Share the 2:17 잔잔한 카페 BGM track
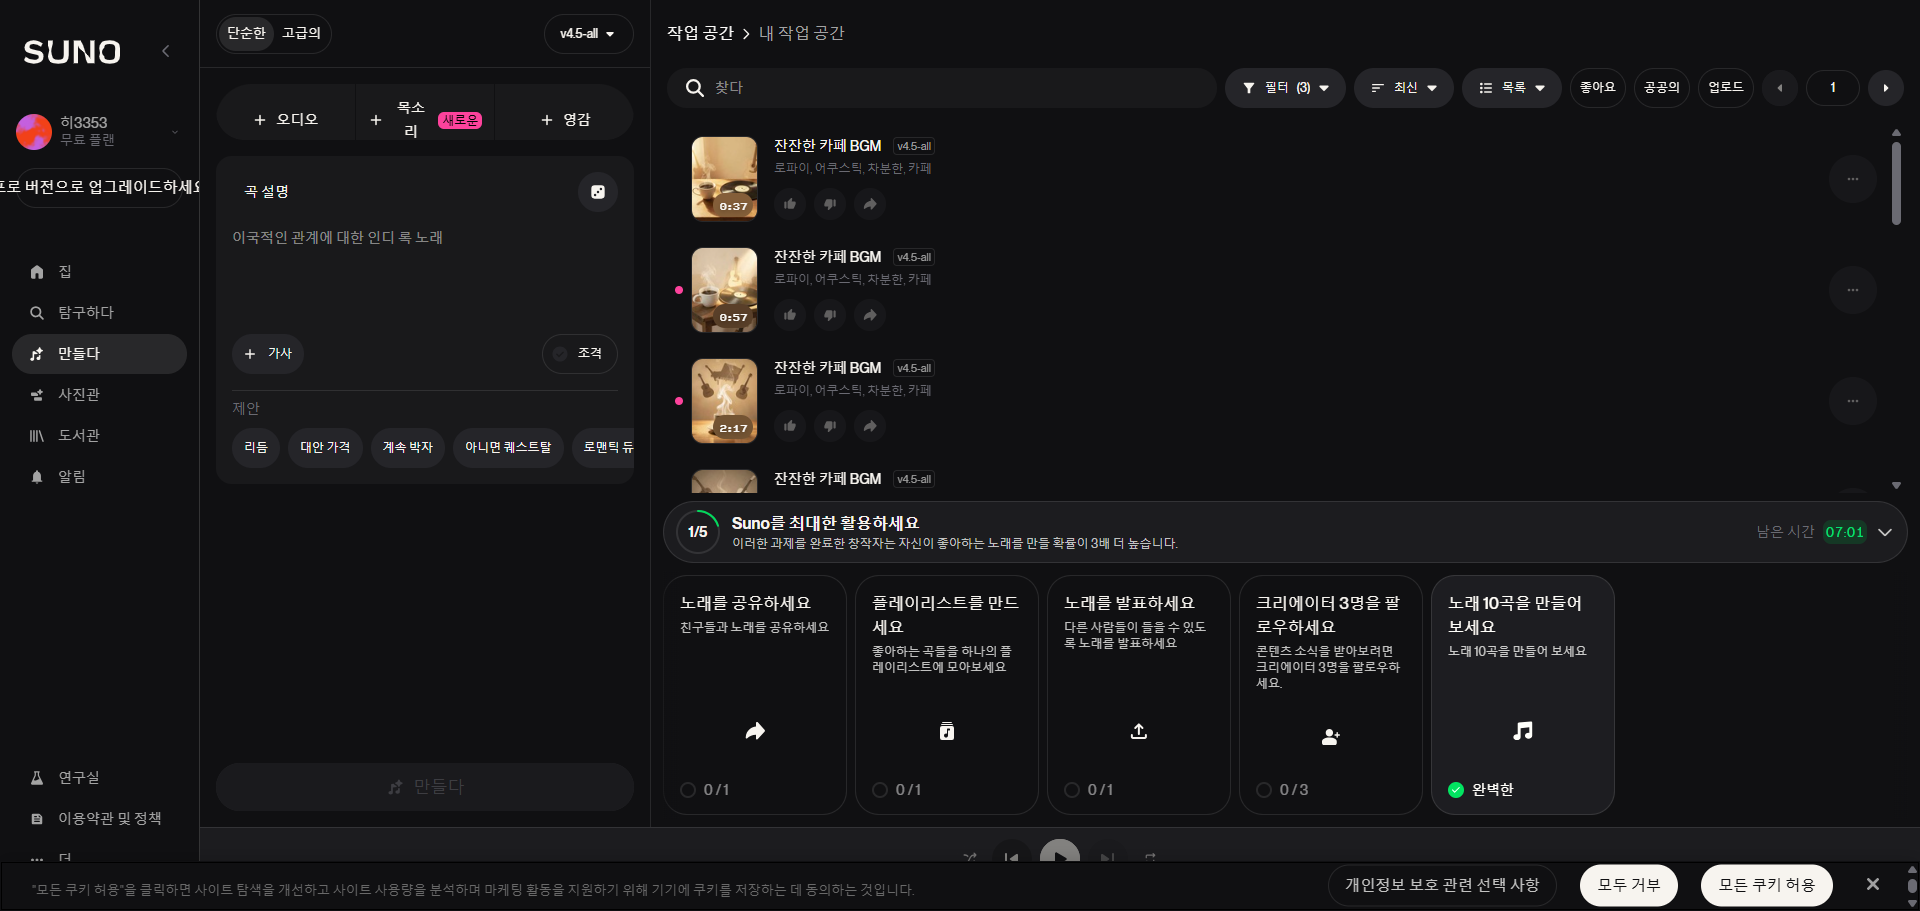Image resolution: width=1920 pixels, height=911 pixels. coord(870,426)
